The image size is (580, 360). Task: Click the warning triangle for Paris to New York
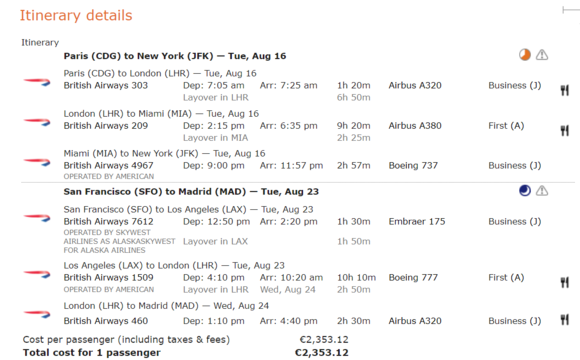[542, 55]
